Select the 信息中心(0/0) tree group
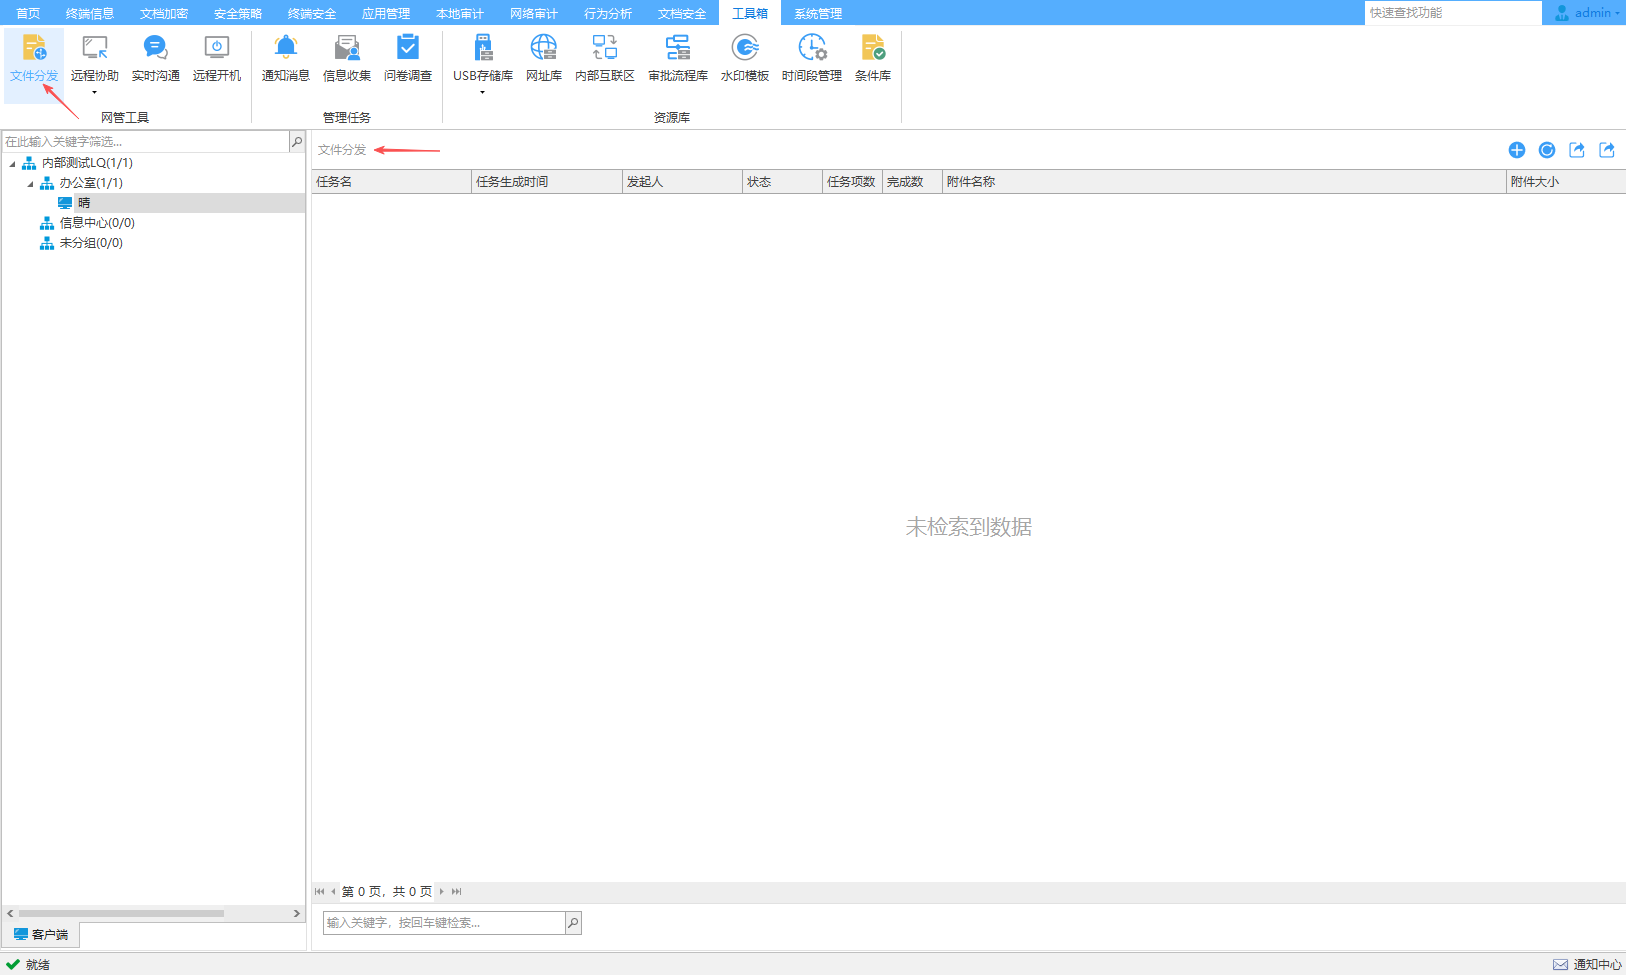This screenshot has height=975, width=1626. [96, 223]
